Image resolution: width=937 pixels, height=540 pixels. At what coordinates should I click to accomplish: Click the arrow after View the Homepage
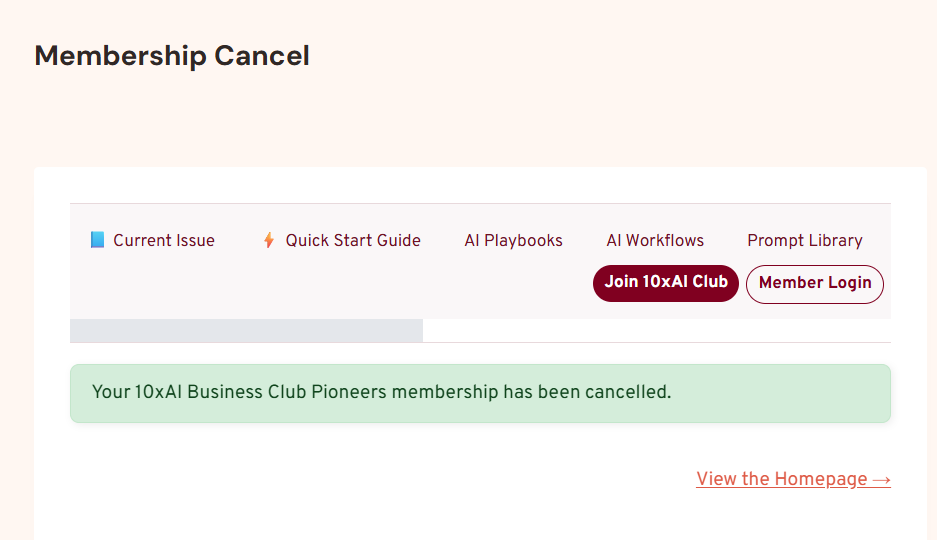pos(881,479)
